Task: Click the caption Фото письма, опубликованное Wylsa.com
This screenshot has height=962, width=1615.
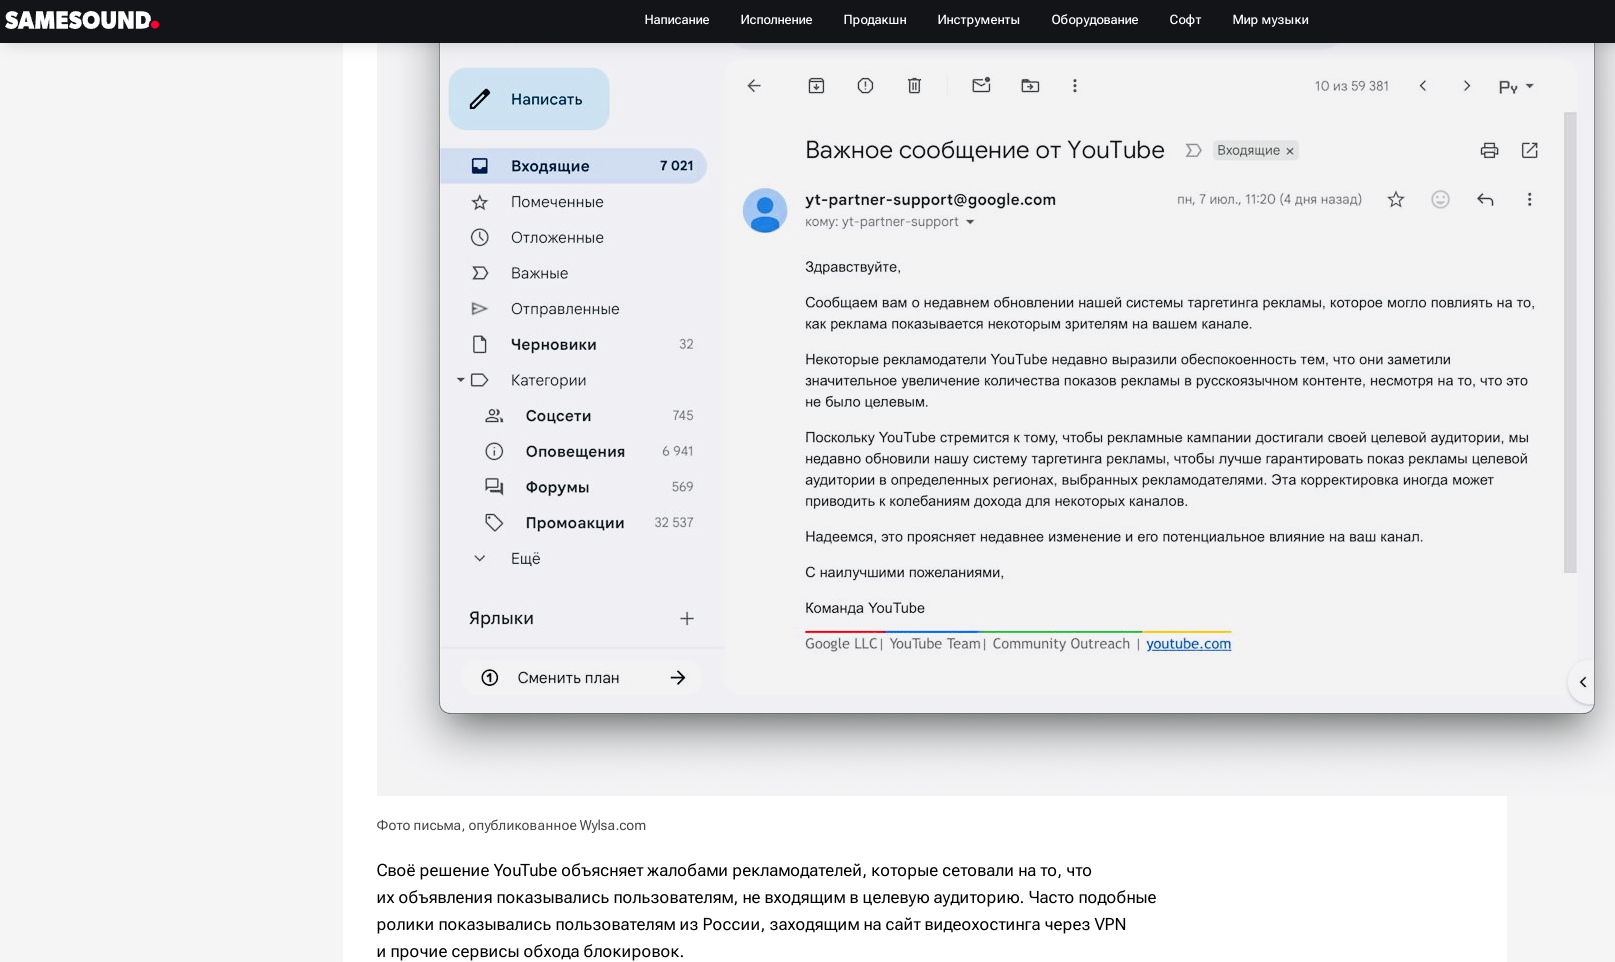Action: tap(511, 826)
